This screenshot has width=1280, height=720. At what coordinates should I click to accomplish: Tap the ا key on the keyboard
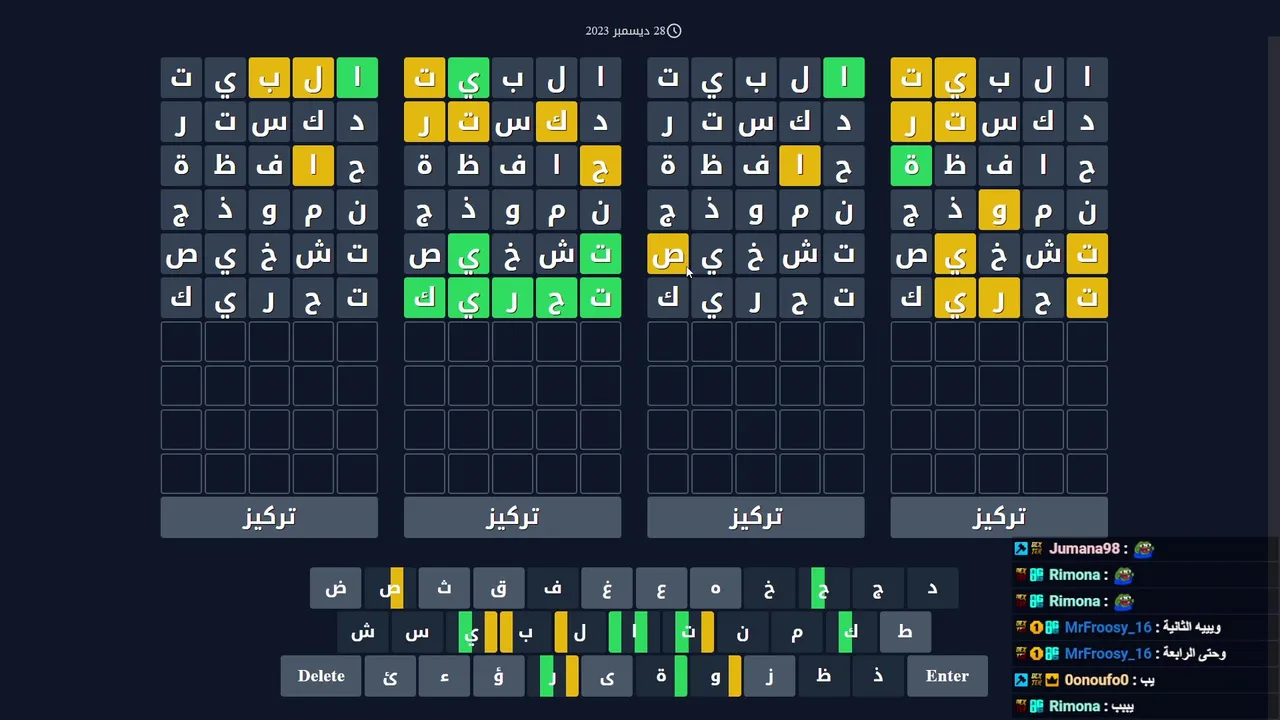coord(634,632)
